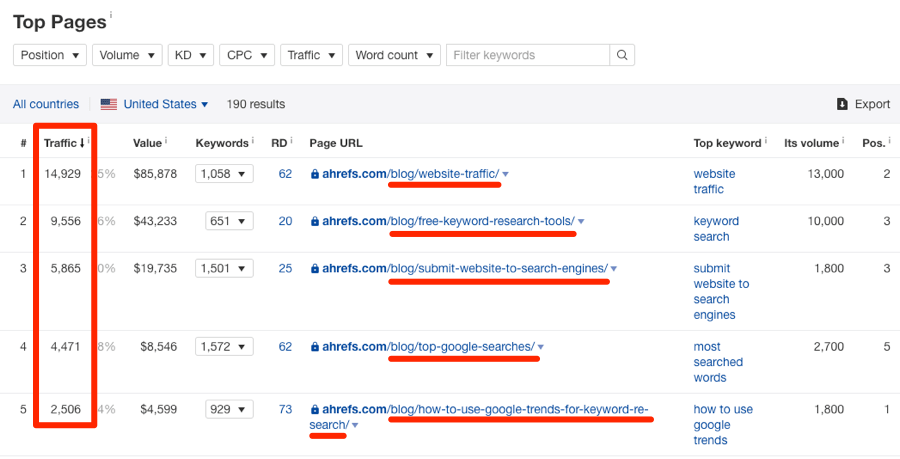The height and width of the screenshot is (459, 900).
Task: Select the All countries tab
Action: click(x=46, y=104)
